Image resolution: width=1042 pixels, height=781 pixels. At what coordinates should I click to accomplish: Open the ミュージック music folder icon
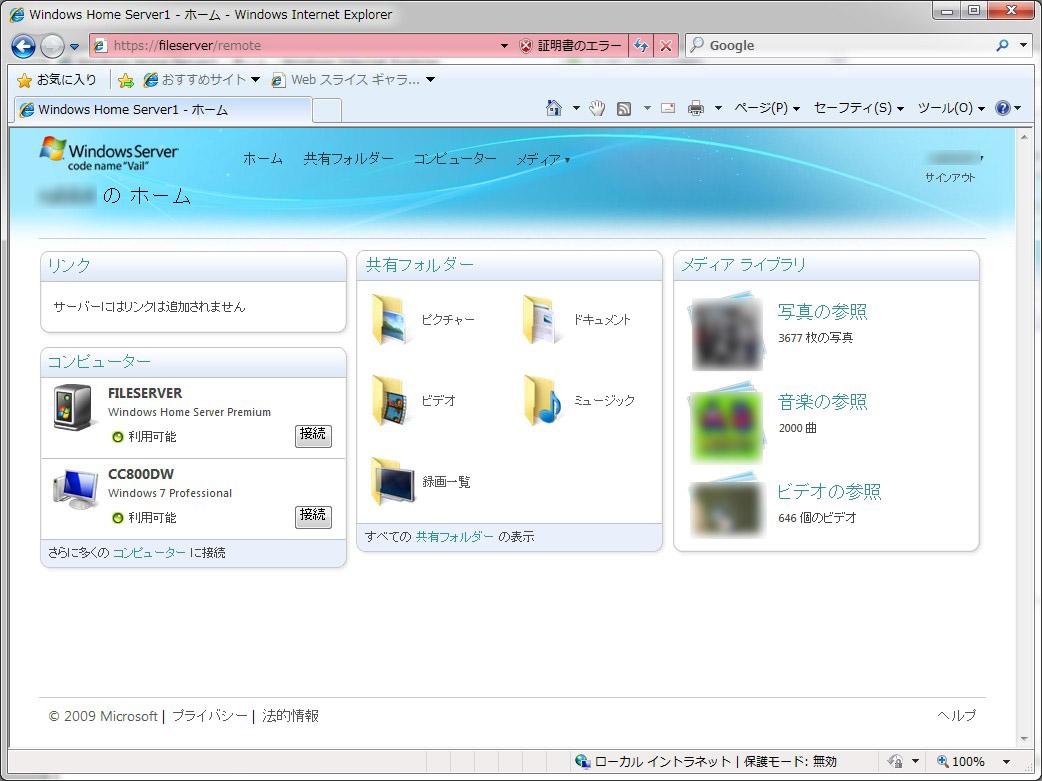[541, 400]
